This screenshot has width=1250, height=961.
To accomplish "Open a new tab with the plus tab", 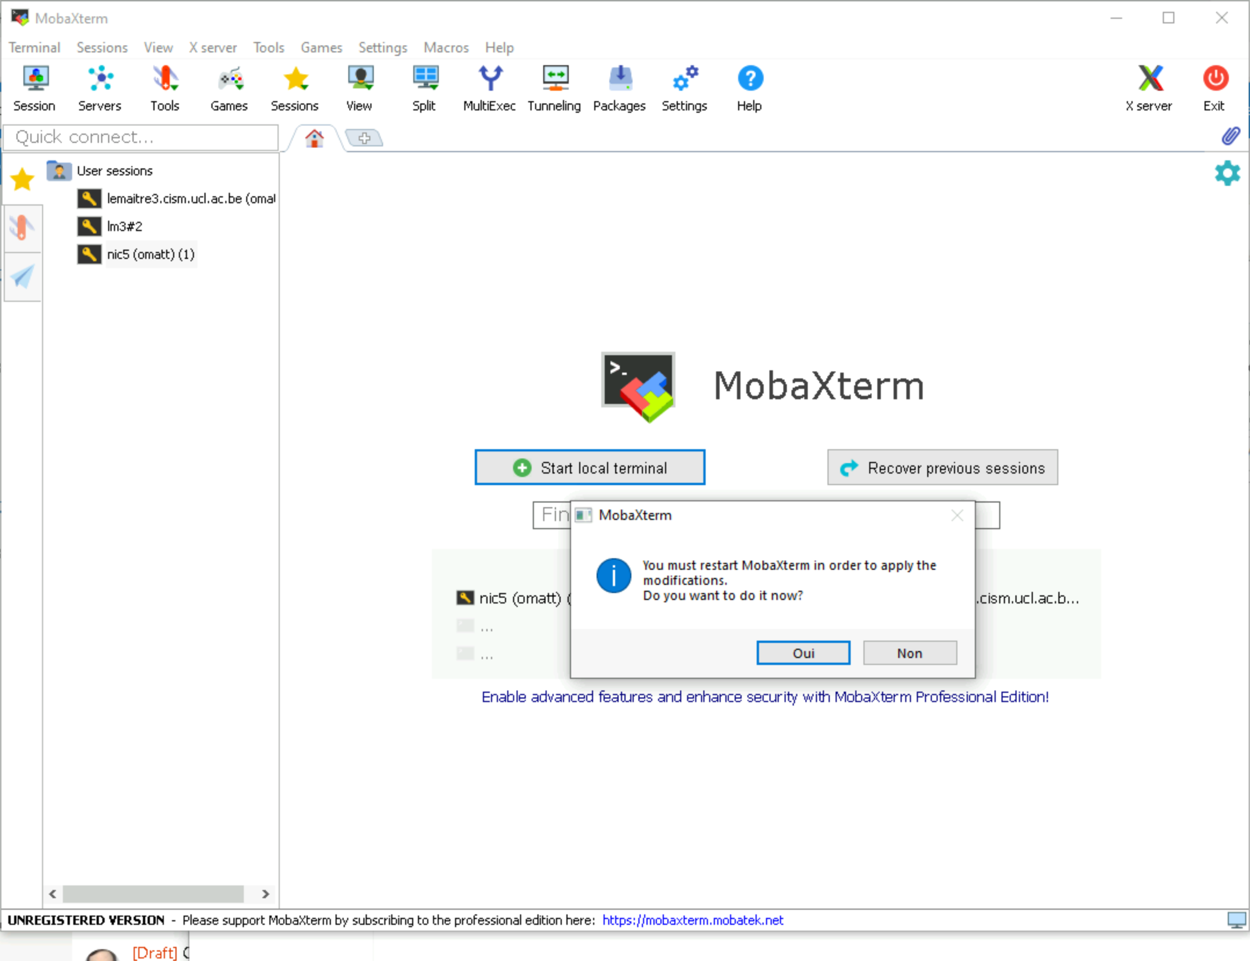I will (364, 138).
